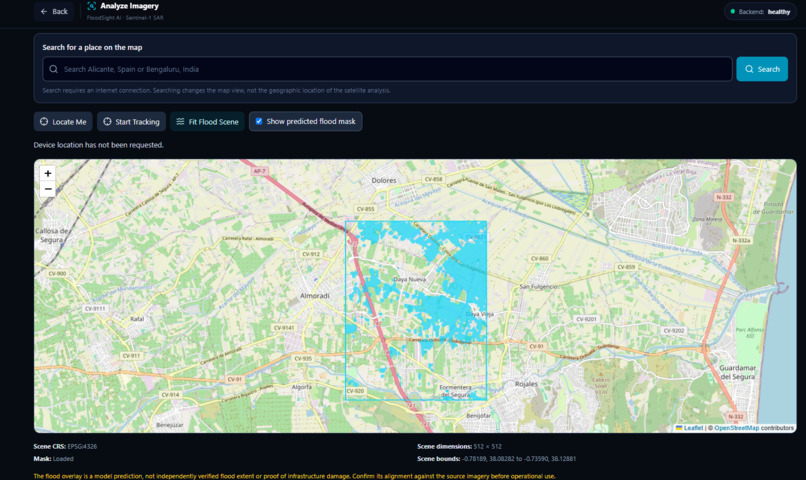Click the CV-855 road shield
This screenshot has width=806, height=480.
click(365, 209)
